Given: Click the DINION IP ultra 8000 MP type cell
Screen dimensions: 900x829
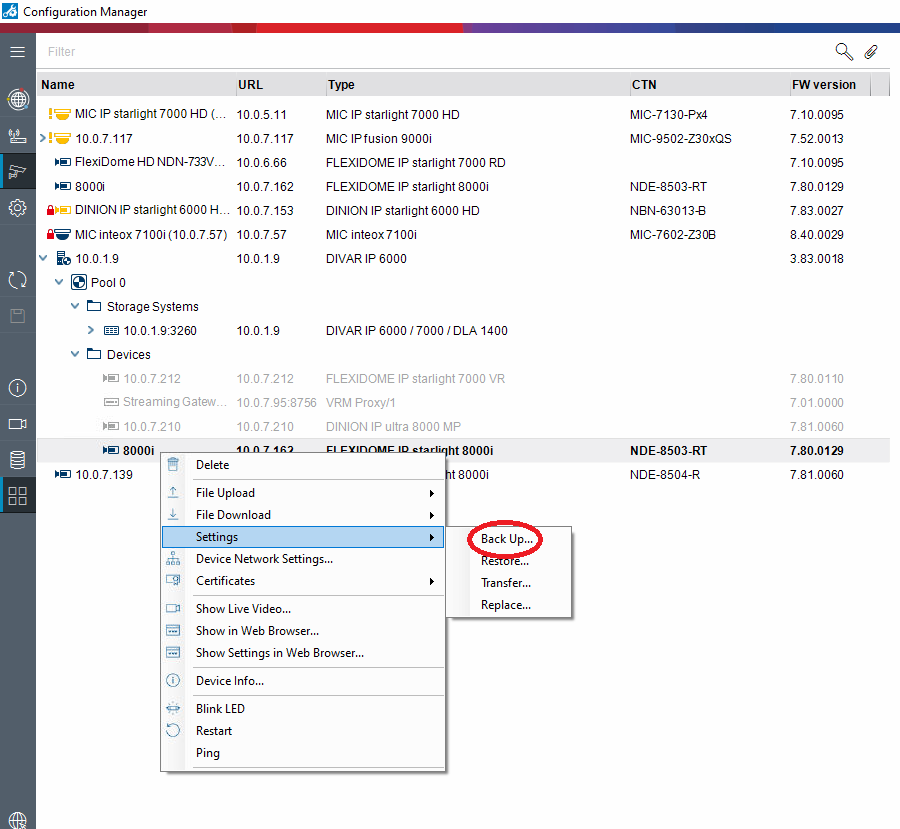Looking at the screenshot, I should [x=393, y=427].
